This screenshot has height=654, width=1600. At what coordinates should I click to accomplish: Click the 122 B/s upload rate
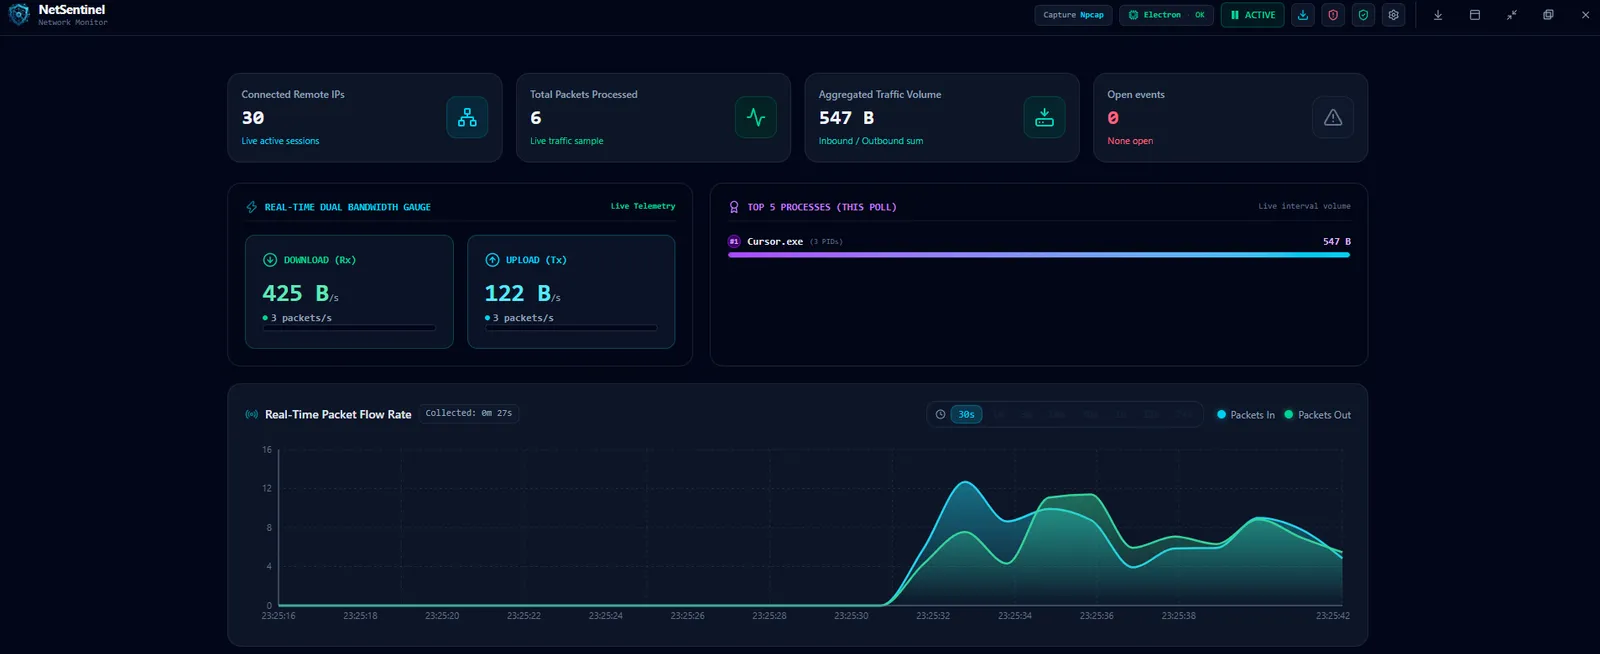[522, 293]
